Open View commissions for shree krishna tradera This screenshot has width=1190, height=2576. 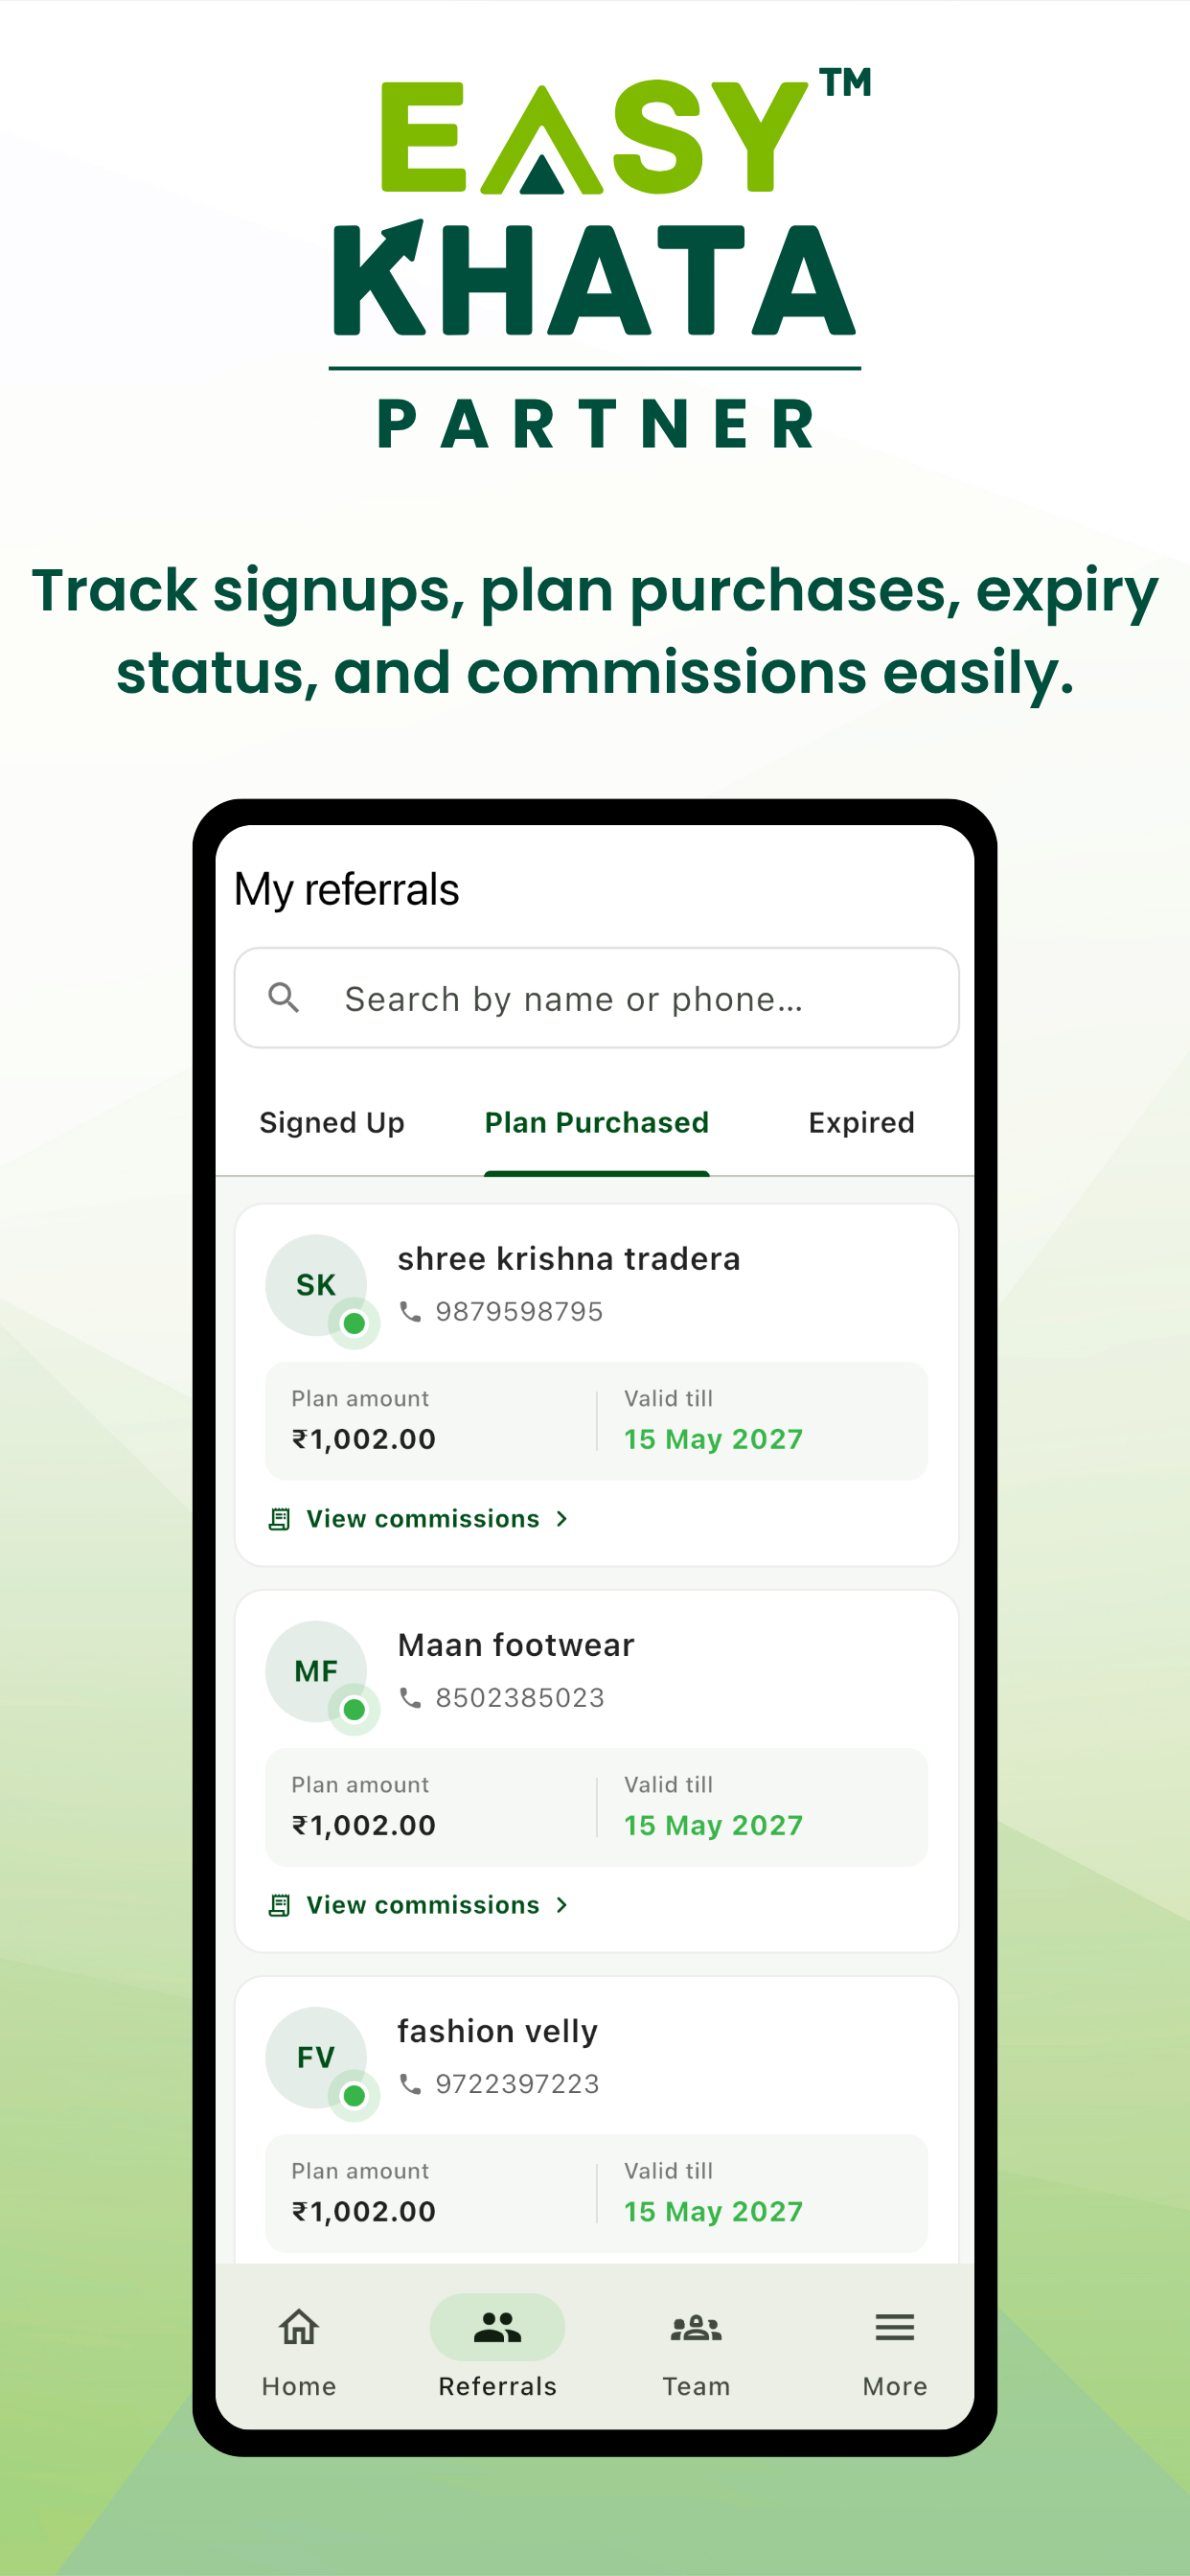pos(422,1519)
